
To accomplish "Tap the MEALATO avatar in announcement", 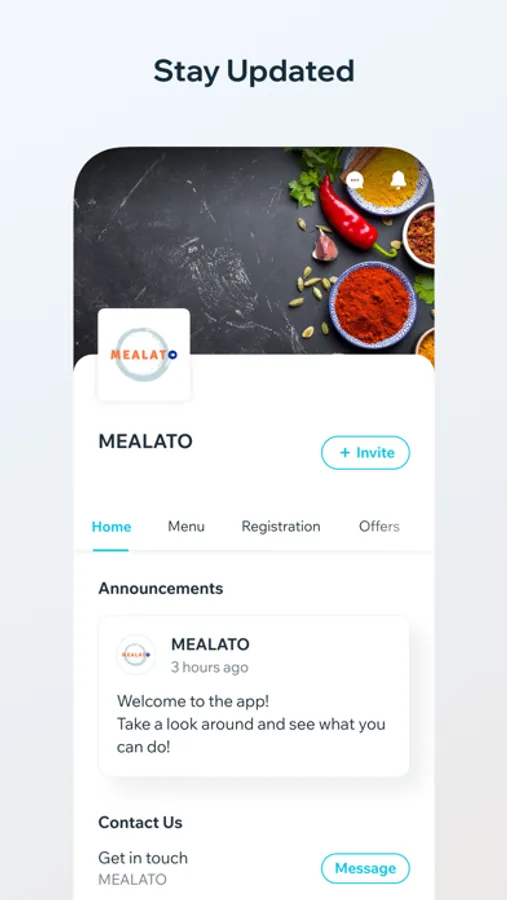I will point(136,654).
